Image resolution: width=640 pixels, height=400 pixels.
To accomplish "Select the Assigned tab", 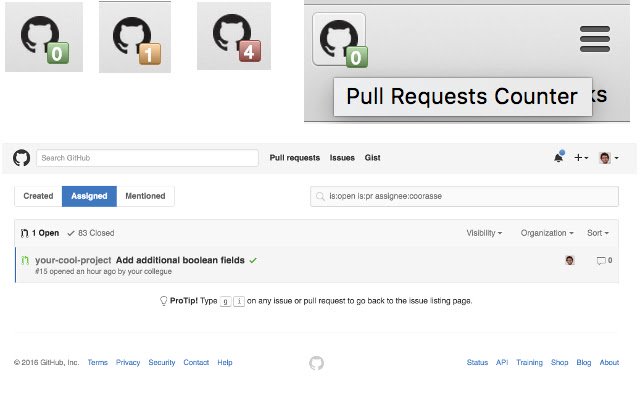I will pyautogui.click(x=89, y=196).
